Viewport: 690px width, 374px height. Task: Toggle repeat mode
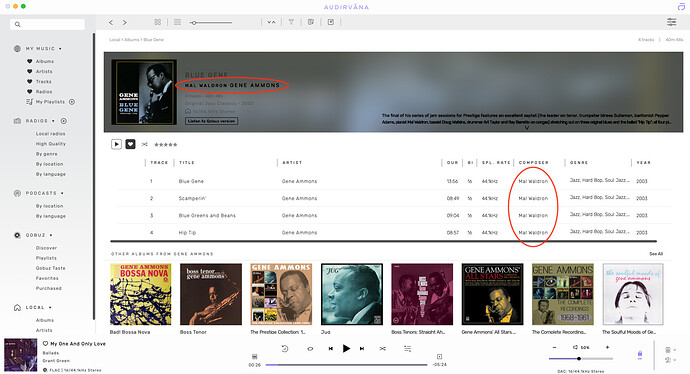pyautogui.click(x=310, y=348)
